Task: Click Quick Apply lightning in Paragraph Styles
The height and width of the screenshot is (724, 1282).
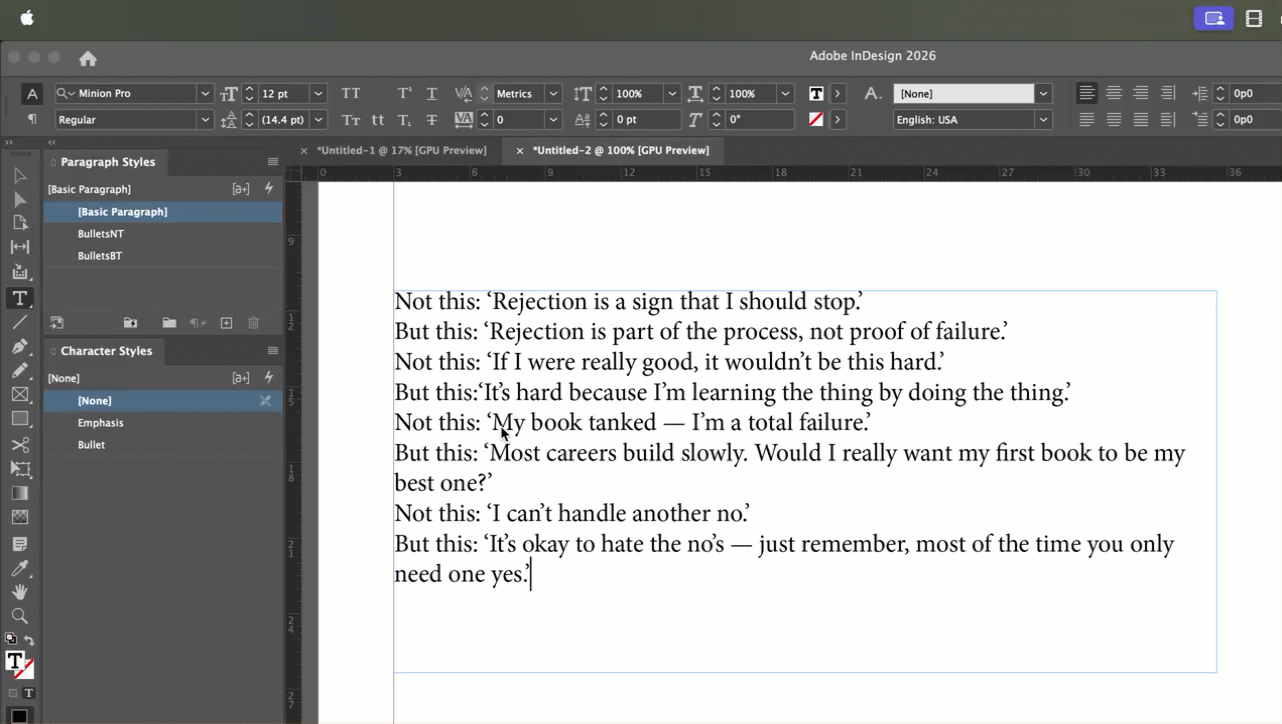Action: point(269,188)
